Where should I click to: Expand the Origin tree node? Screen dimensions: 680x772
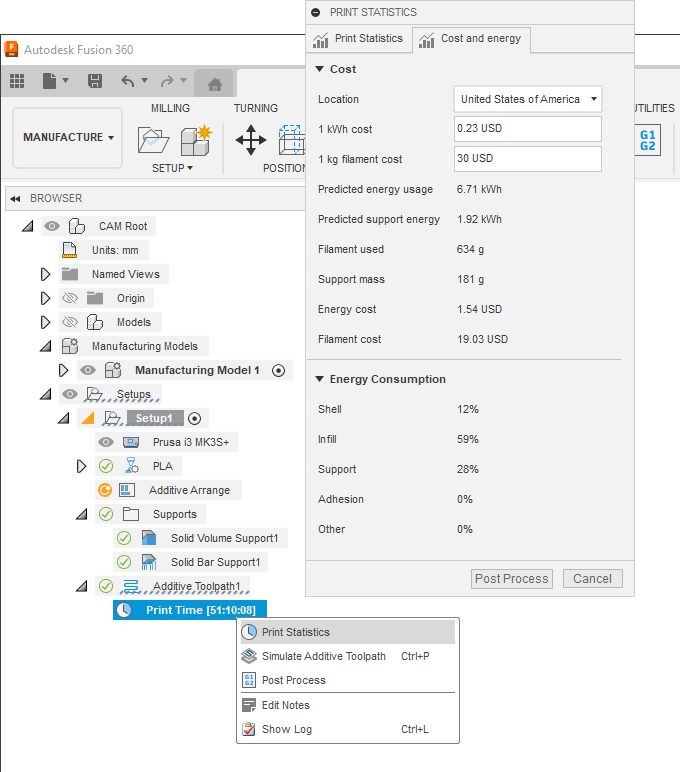point(45,298)
